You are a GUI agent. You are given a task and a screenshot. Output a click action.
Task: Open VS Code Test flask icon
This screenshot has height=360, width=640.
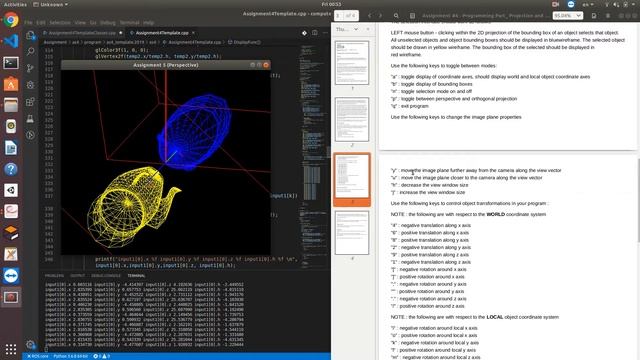[30, 118]
